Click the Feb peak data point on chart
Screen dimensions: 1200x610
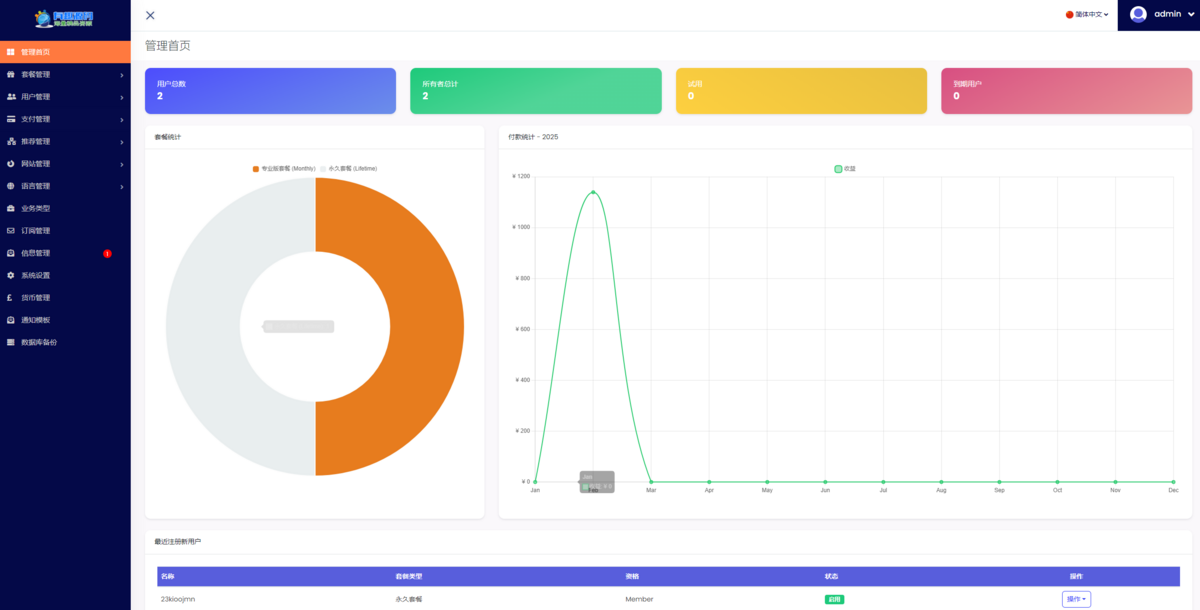[593, 192]
